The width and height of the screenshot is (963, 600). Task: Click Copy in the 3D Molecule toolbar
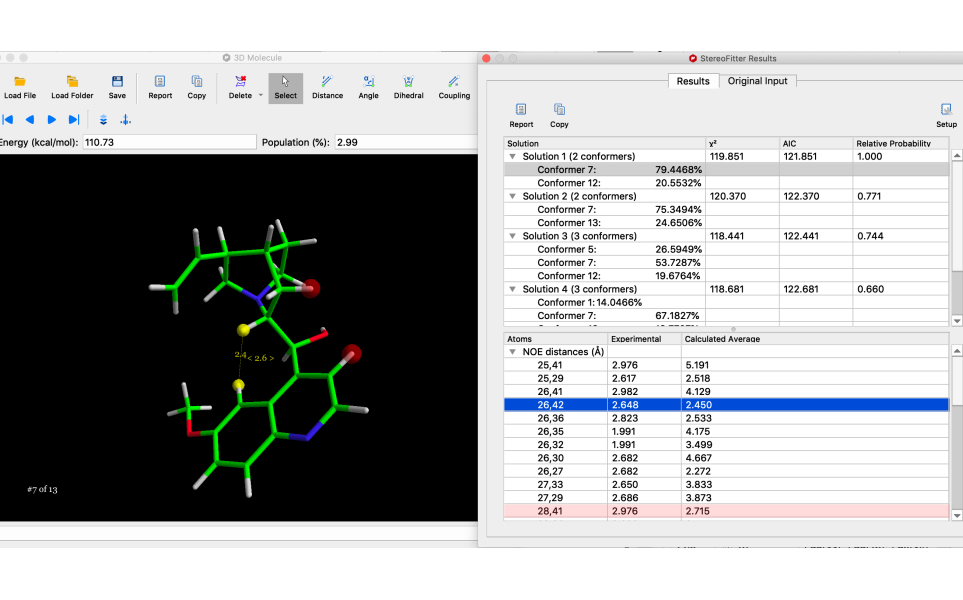click(x=197, y=87)
